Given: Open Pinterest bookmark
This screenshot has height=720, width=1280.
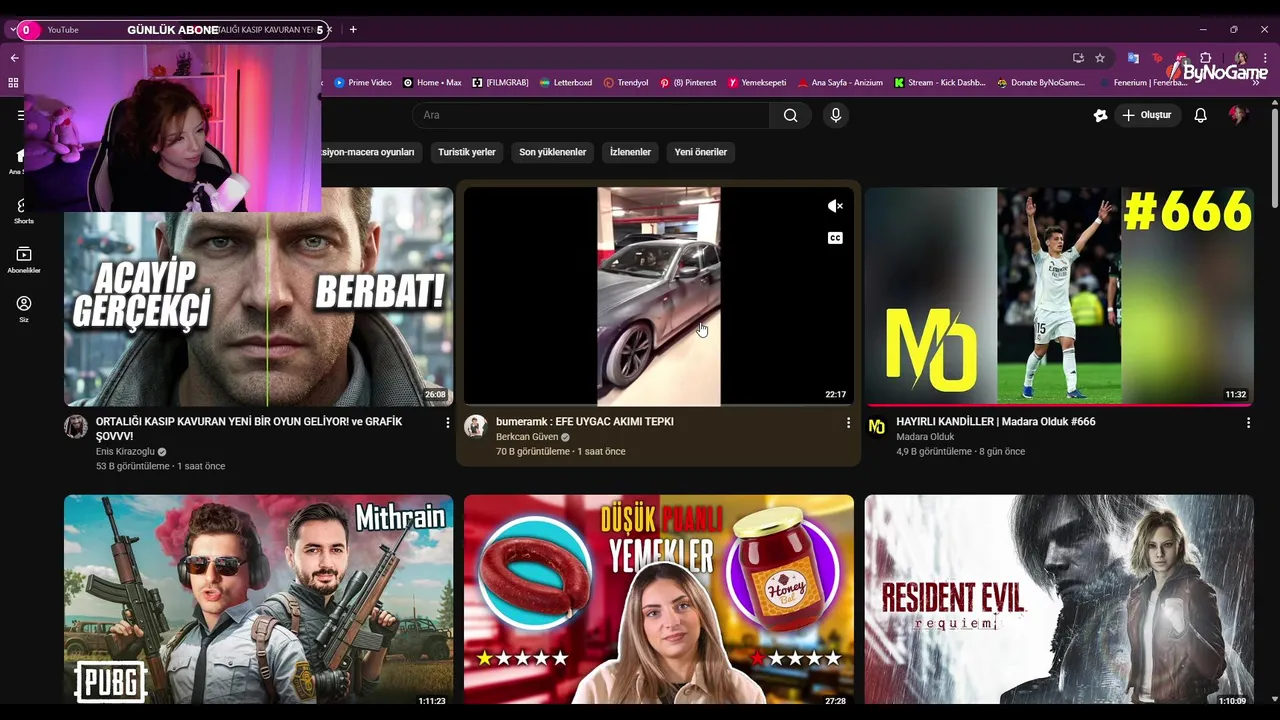Looking at the screenshot, I should click(688, 83).
